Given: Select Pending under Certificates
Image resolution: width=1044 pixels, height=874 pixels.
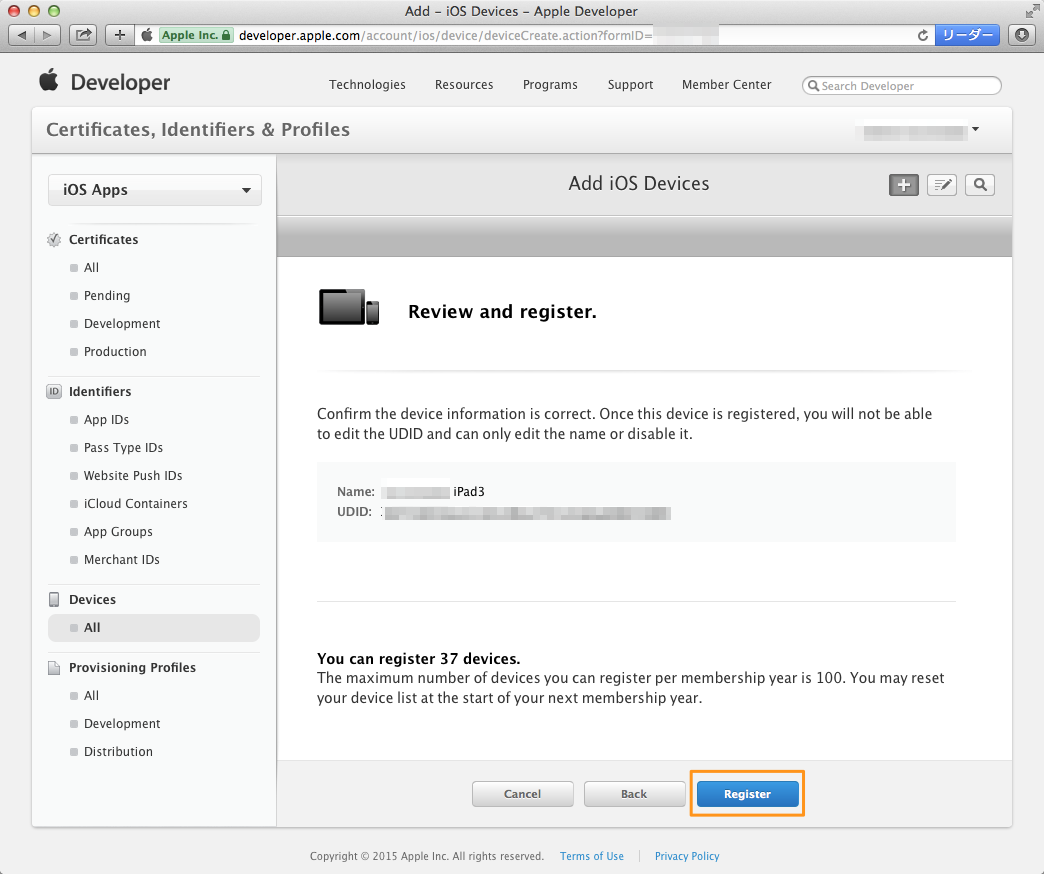Looking at the screenshot, I should 108,295.
